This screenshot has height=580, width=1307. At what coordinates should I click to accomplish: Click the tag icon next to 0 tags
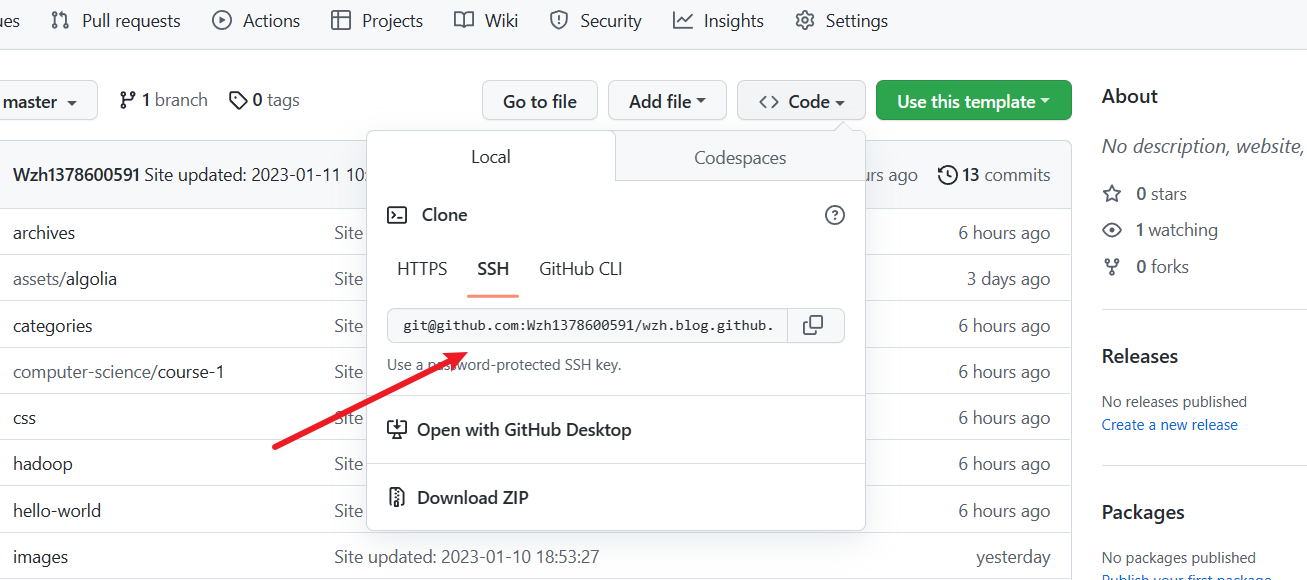pos(238,100)
